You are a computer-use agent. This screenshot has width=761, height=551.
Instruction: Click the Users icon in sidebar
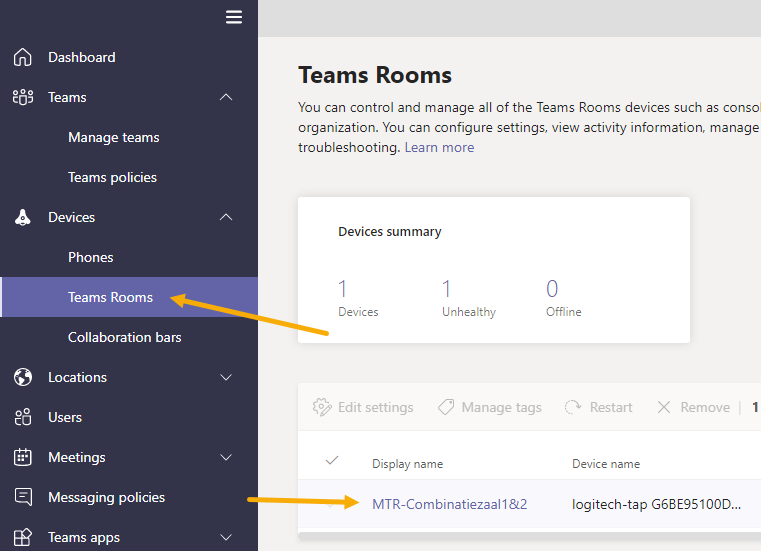[23, 417]
